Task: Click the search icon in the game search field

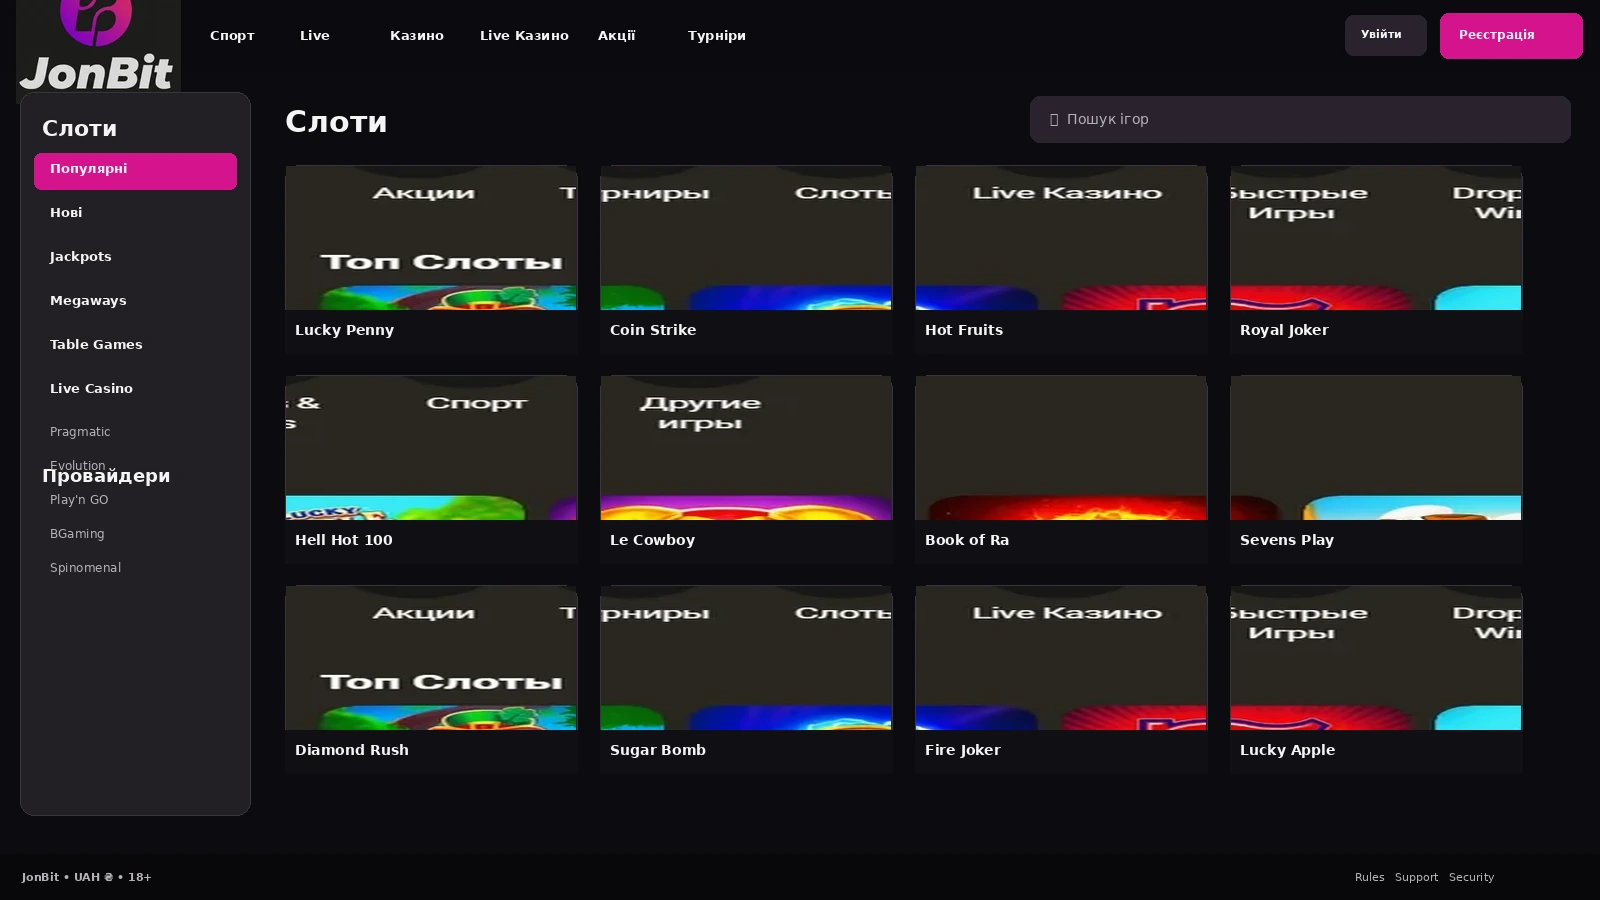Action: tap(1053, 120)
